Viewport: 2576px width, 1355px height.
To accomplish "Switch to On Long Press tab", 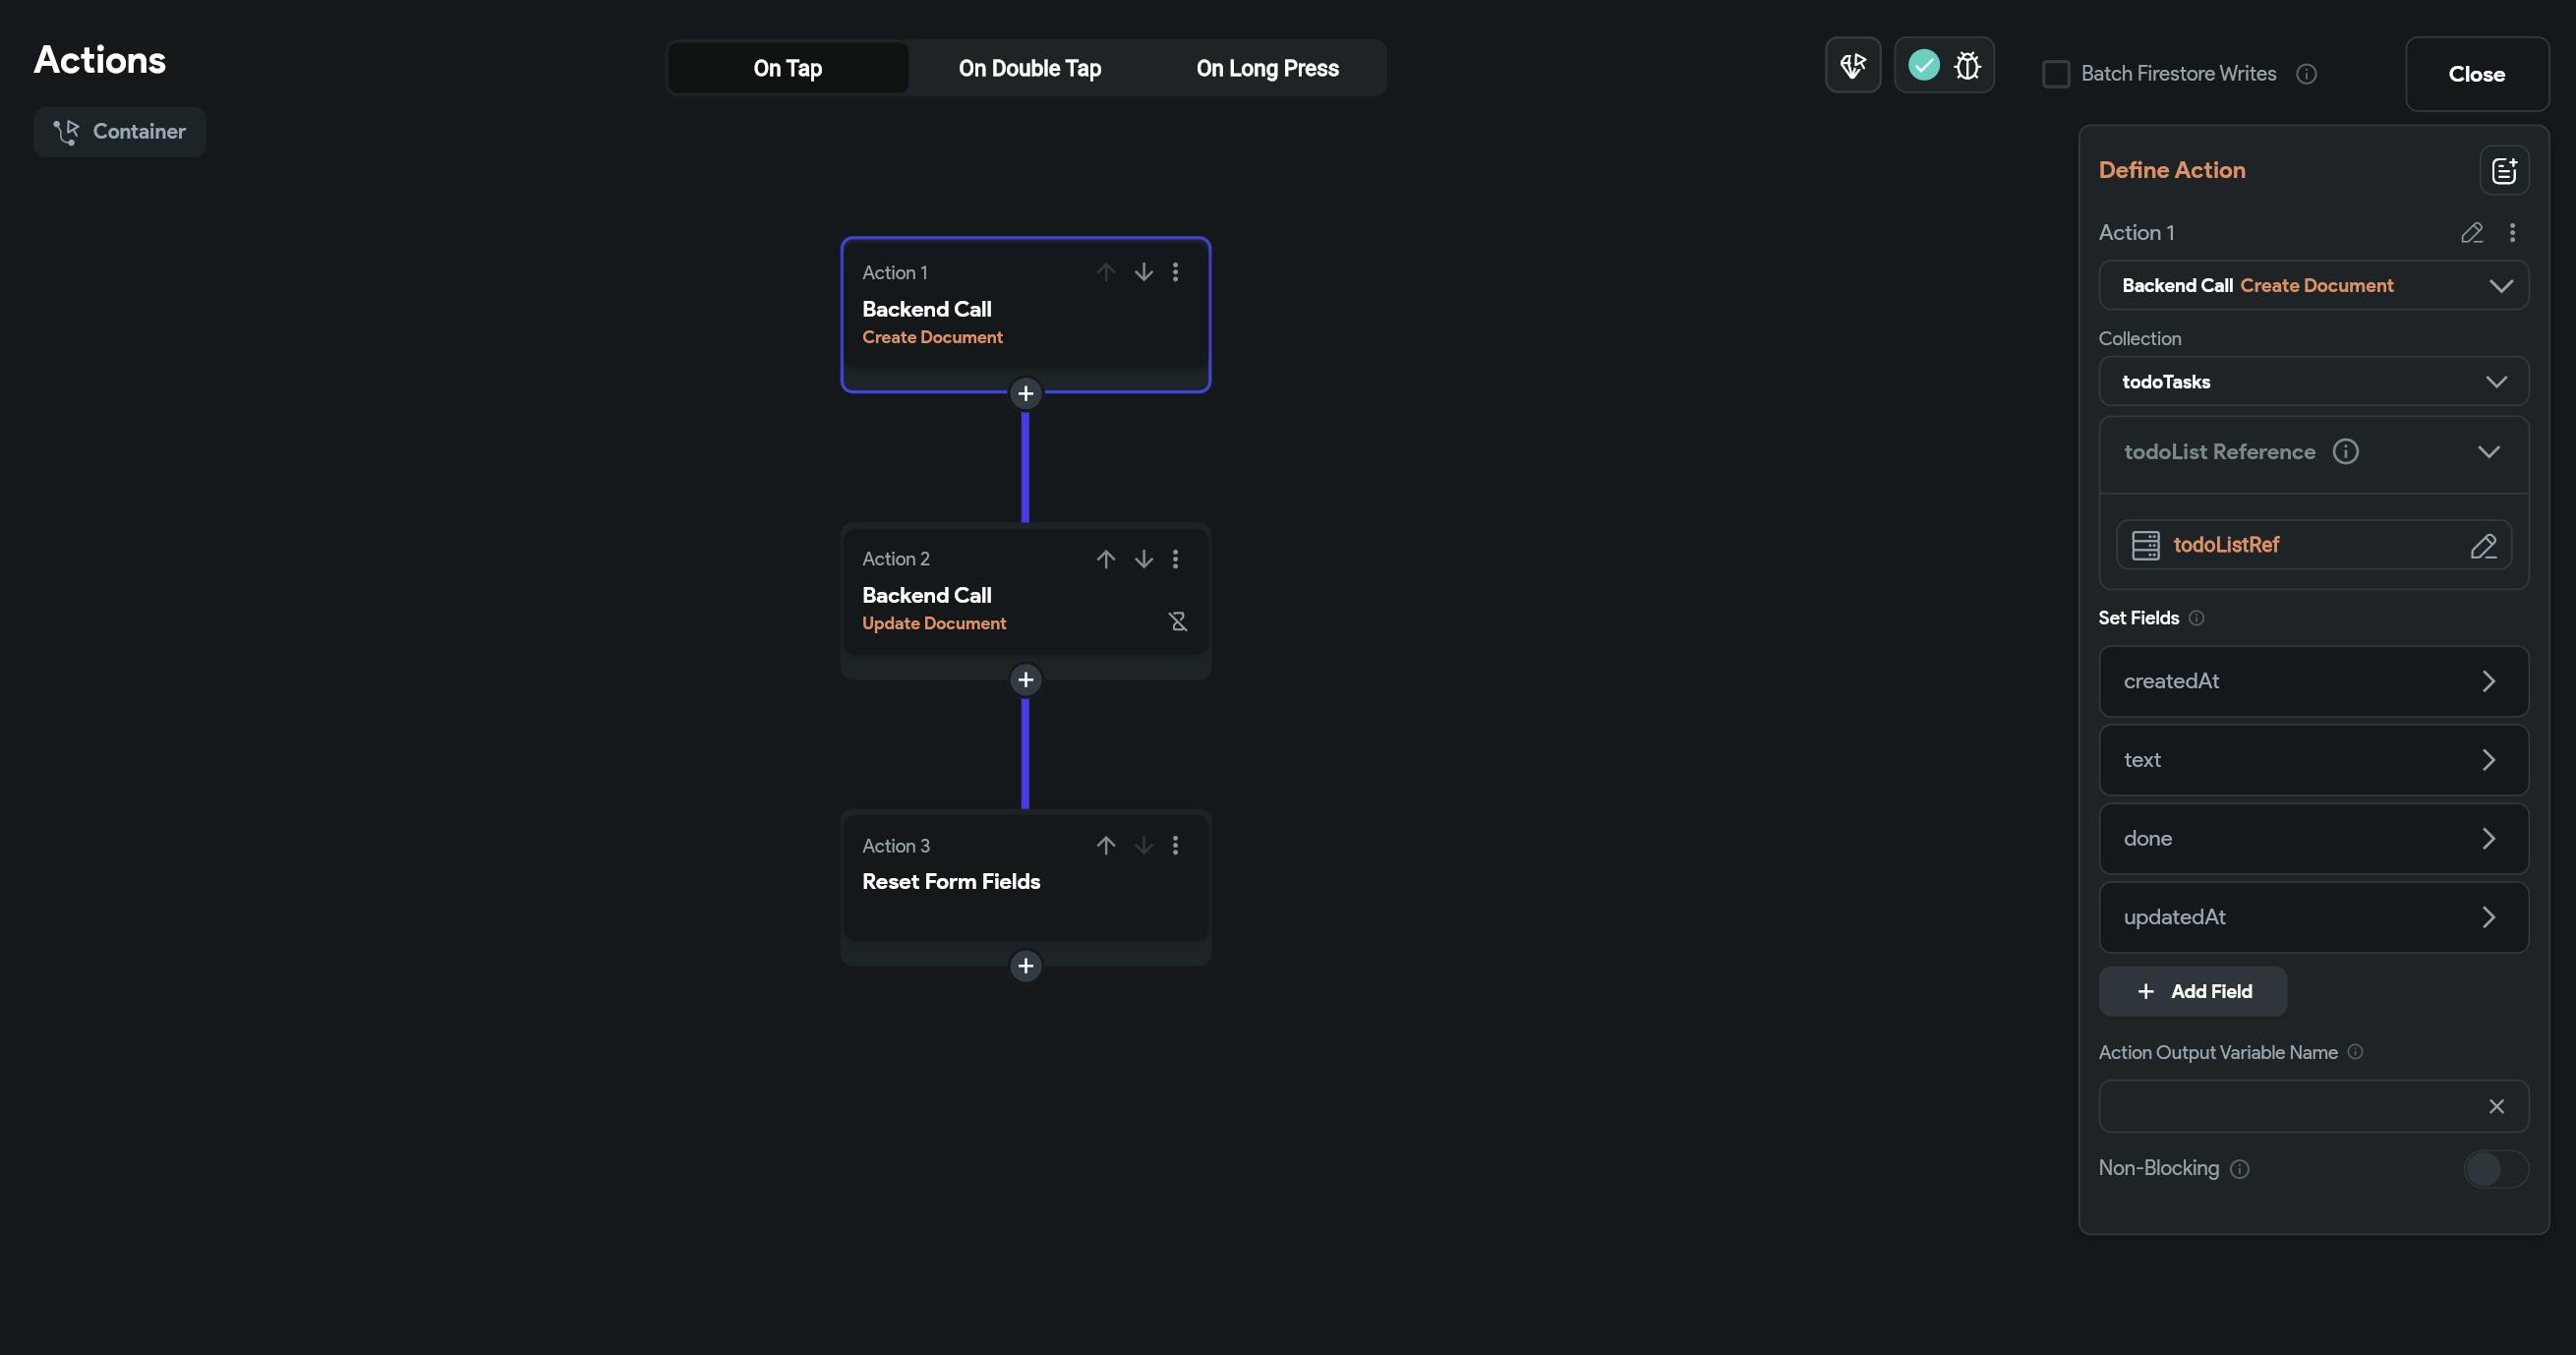I will [x=1266, y=69].
